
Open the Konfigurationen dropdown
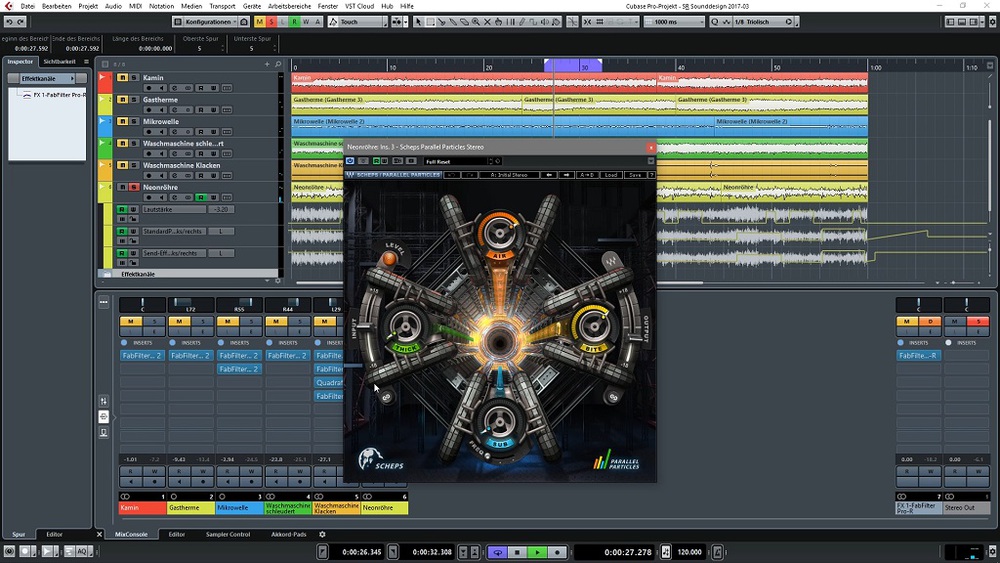point(210,22)
